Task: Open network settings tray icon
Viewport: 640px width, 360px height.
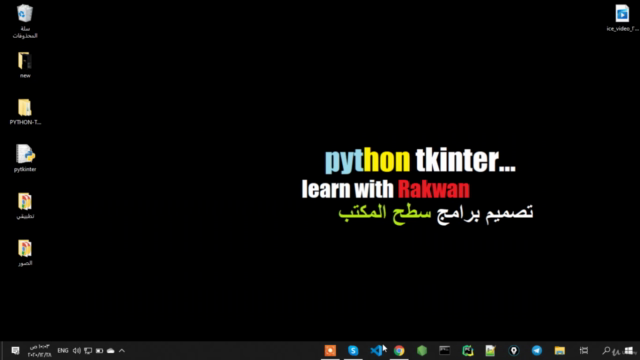Action: coord(88,351)
